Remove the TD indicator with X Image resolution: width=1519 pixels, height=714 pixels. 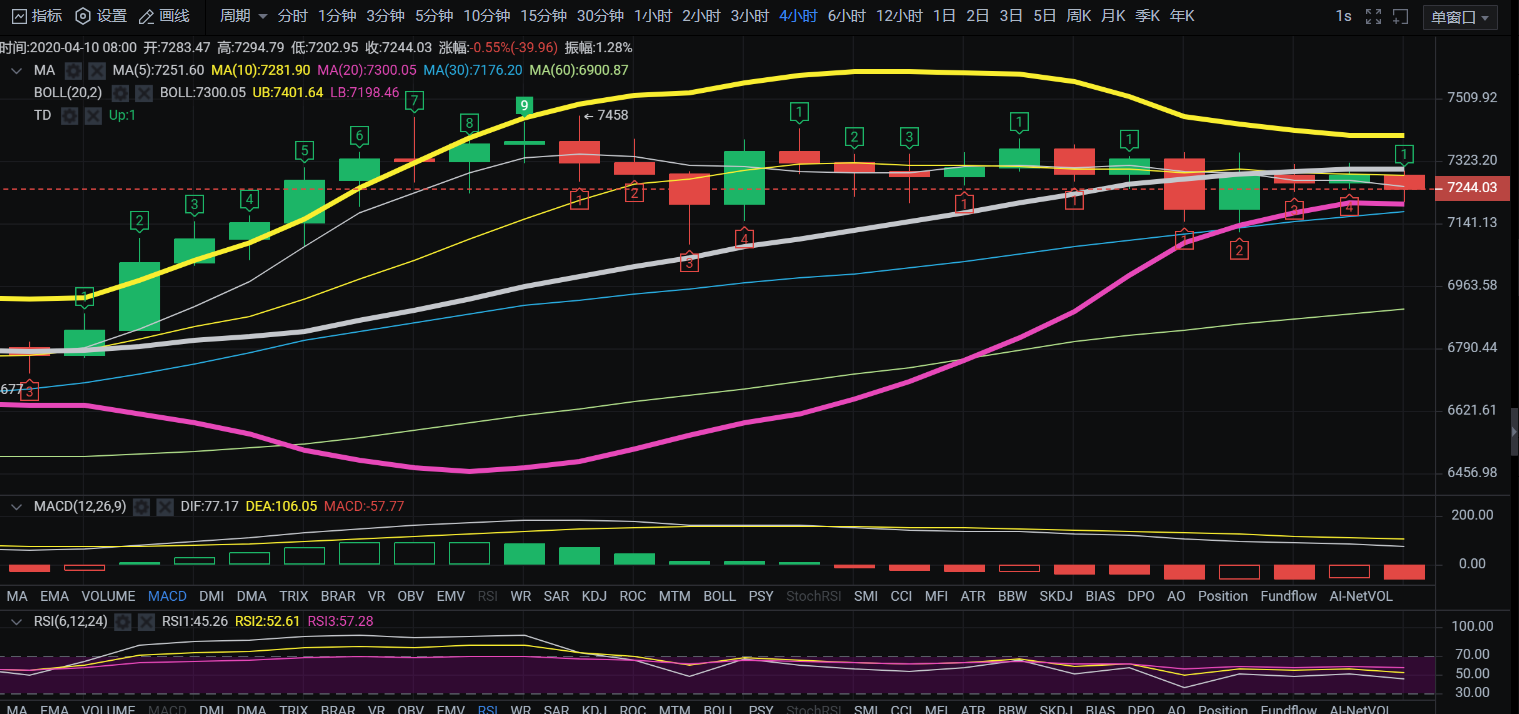pyautogui.click(x=93, y=115)
